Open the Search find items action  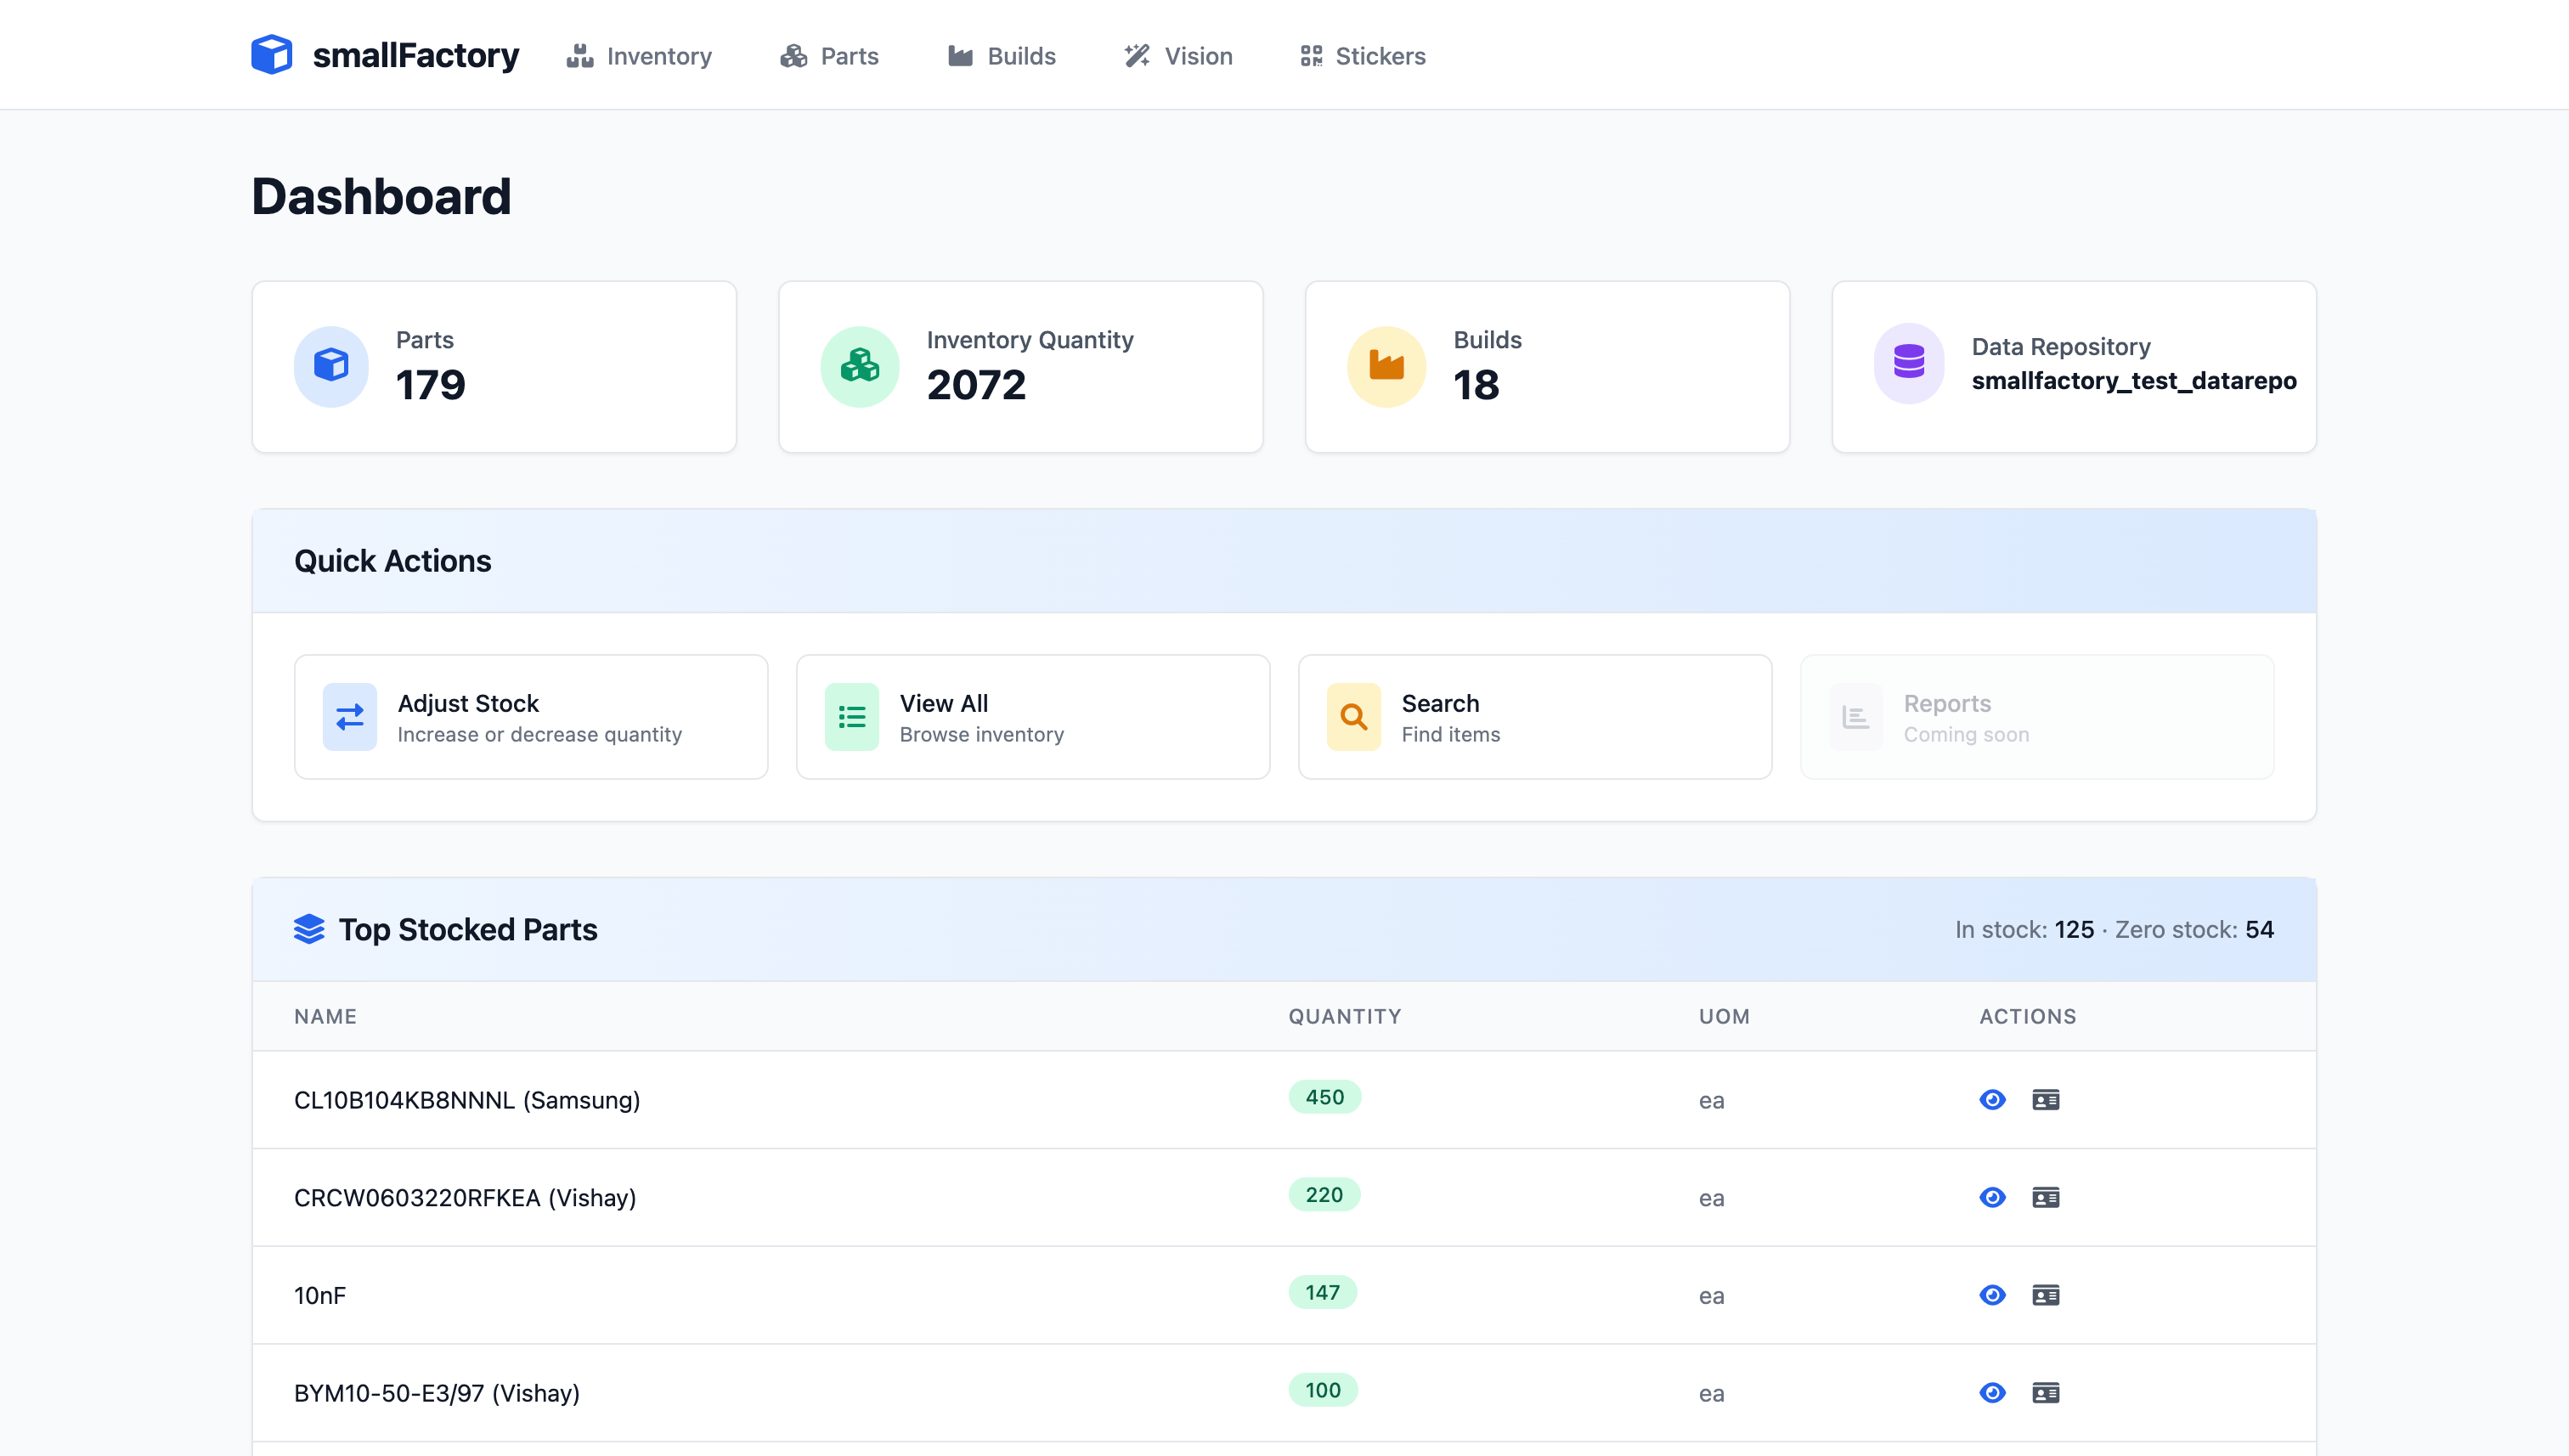1534,717
